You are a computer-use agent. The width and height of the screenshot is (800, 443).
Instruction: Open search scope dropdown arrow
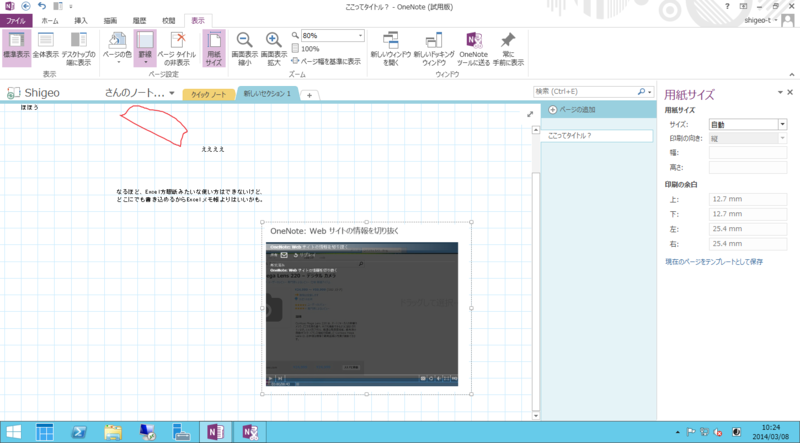(649, 92)
